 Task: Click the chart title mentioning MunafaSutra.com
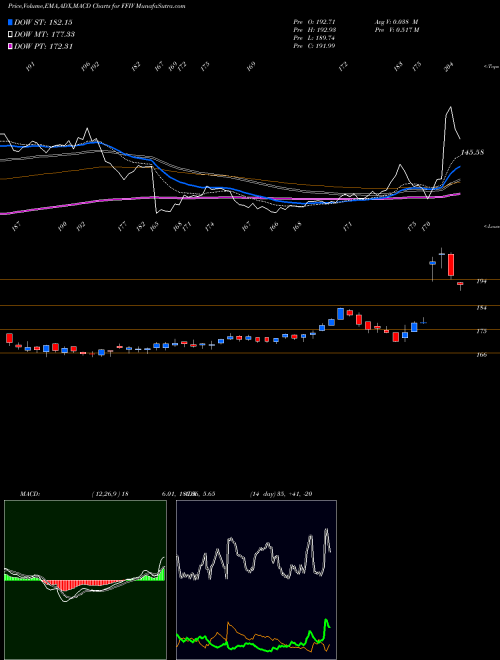coord(97,6)
